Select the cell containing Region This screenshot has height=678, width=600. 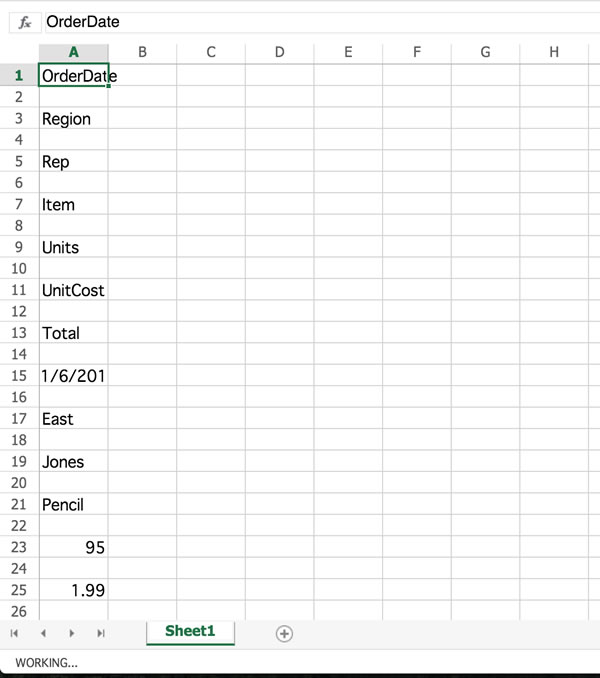tap(73, 118)
